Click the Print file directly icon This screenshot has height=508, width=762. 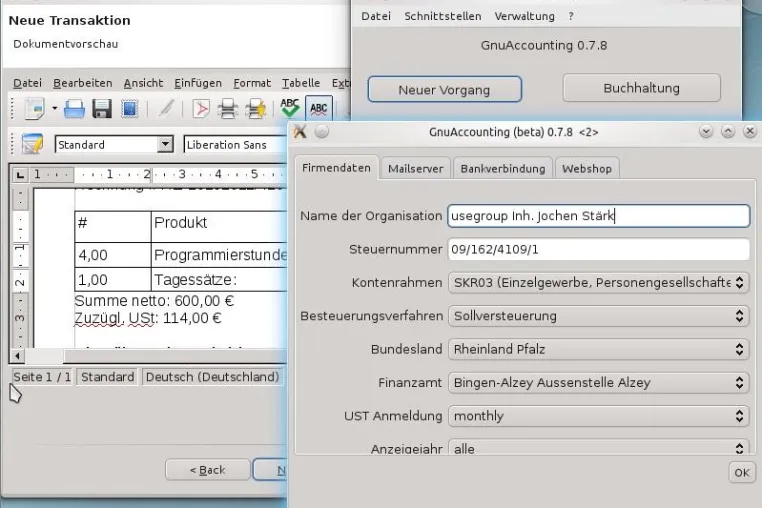227,109
